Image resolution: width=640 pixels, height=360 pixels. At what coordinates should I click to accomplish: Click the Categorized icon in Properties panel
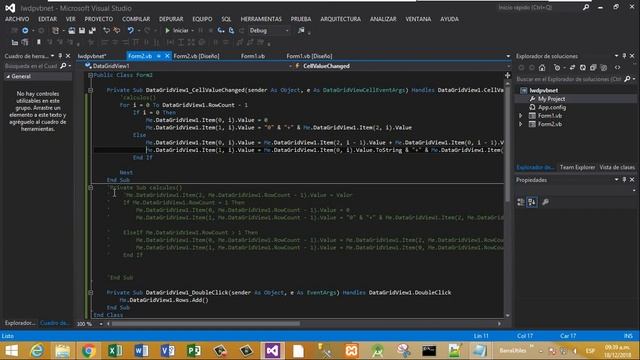click(521, 202)
